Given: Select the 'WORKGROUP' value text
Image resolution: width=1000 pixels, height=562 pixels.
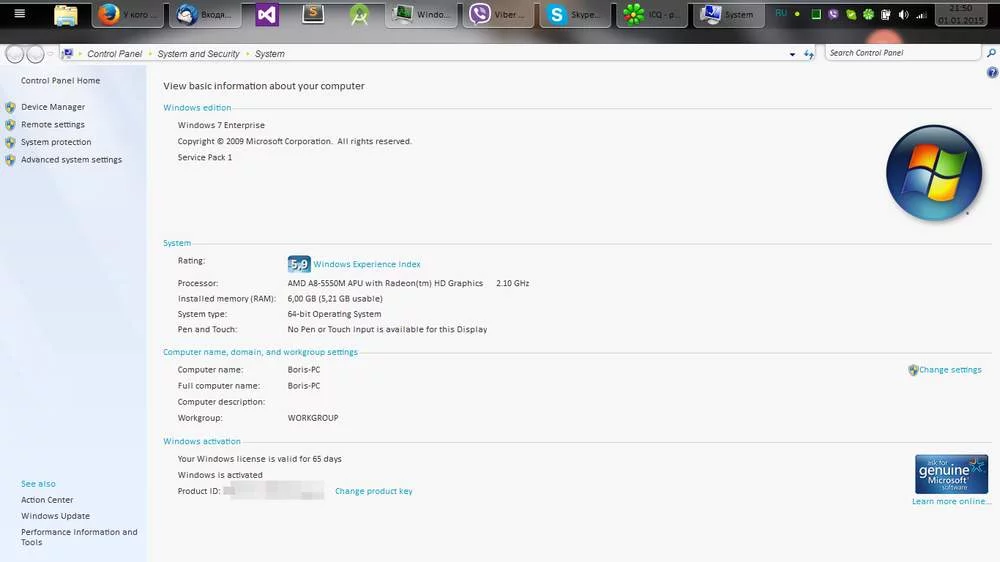Looking at the screenshot, I should pos(313,418).
